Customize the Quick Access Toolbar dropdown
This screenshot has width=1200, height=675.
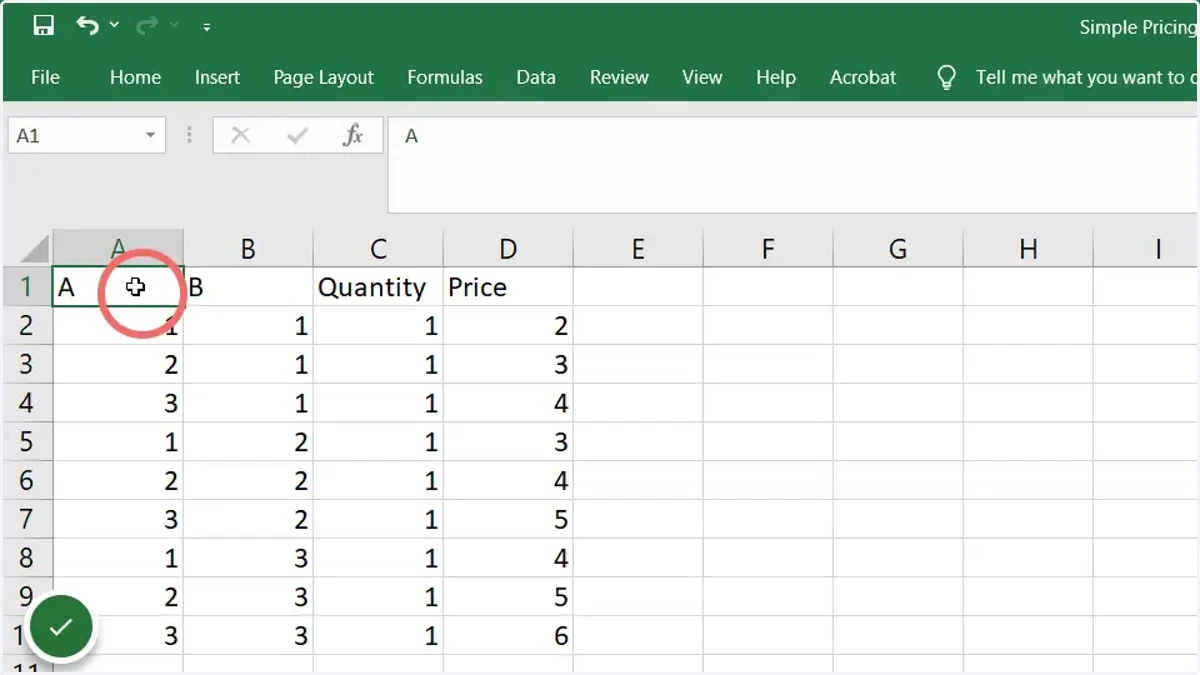[207, 27]
